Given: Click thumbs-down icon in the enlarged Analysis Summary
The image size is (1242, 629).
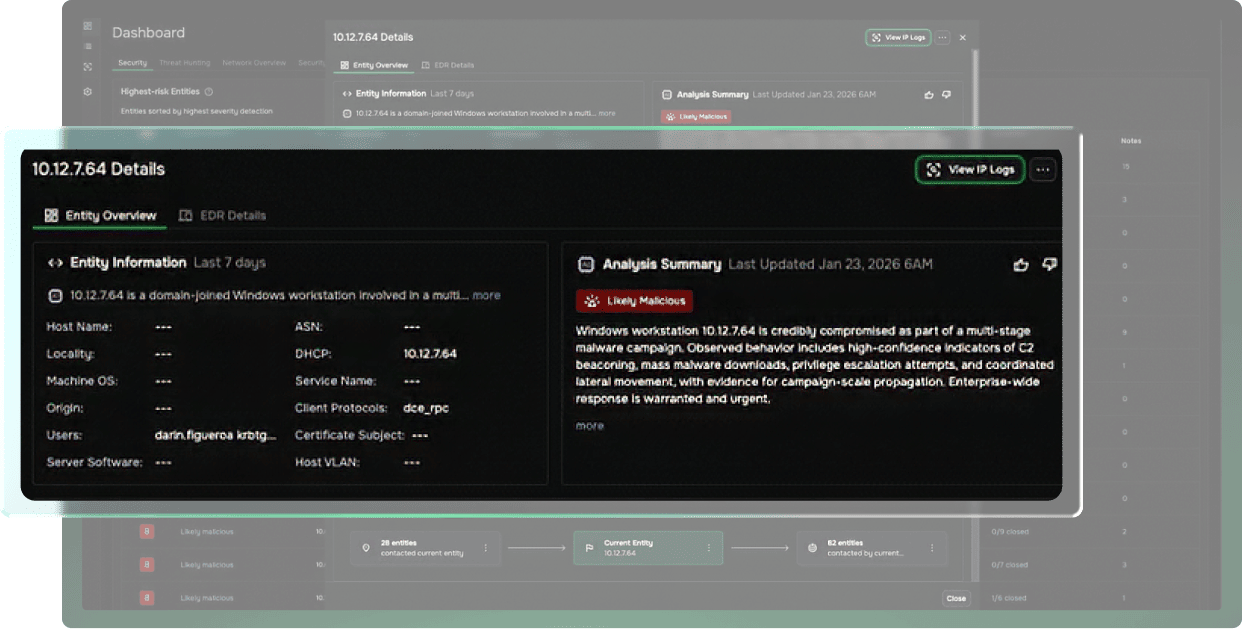Looking at the screenshot, I should click(x=1049, y=265).
